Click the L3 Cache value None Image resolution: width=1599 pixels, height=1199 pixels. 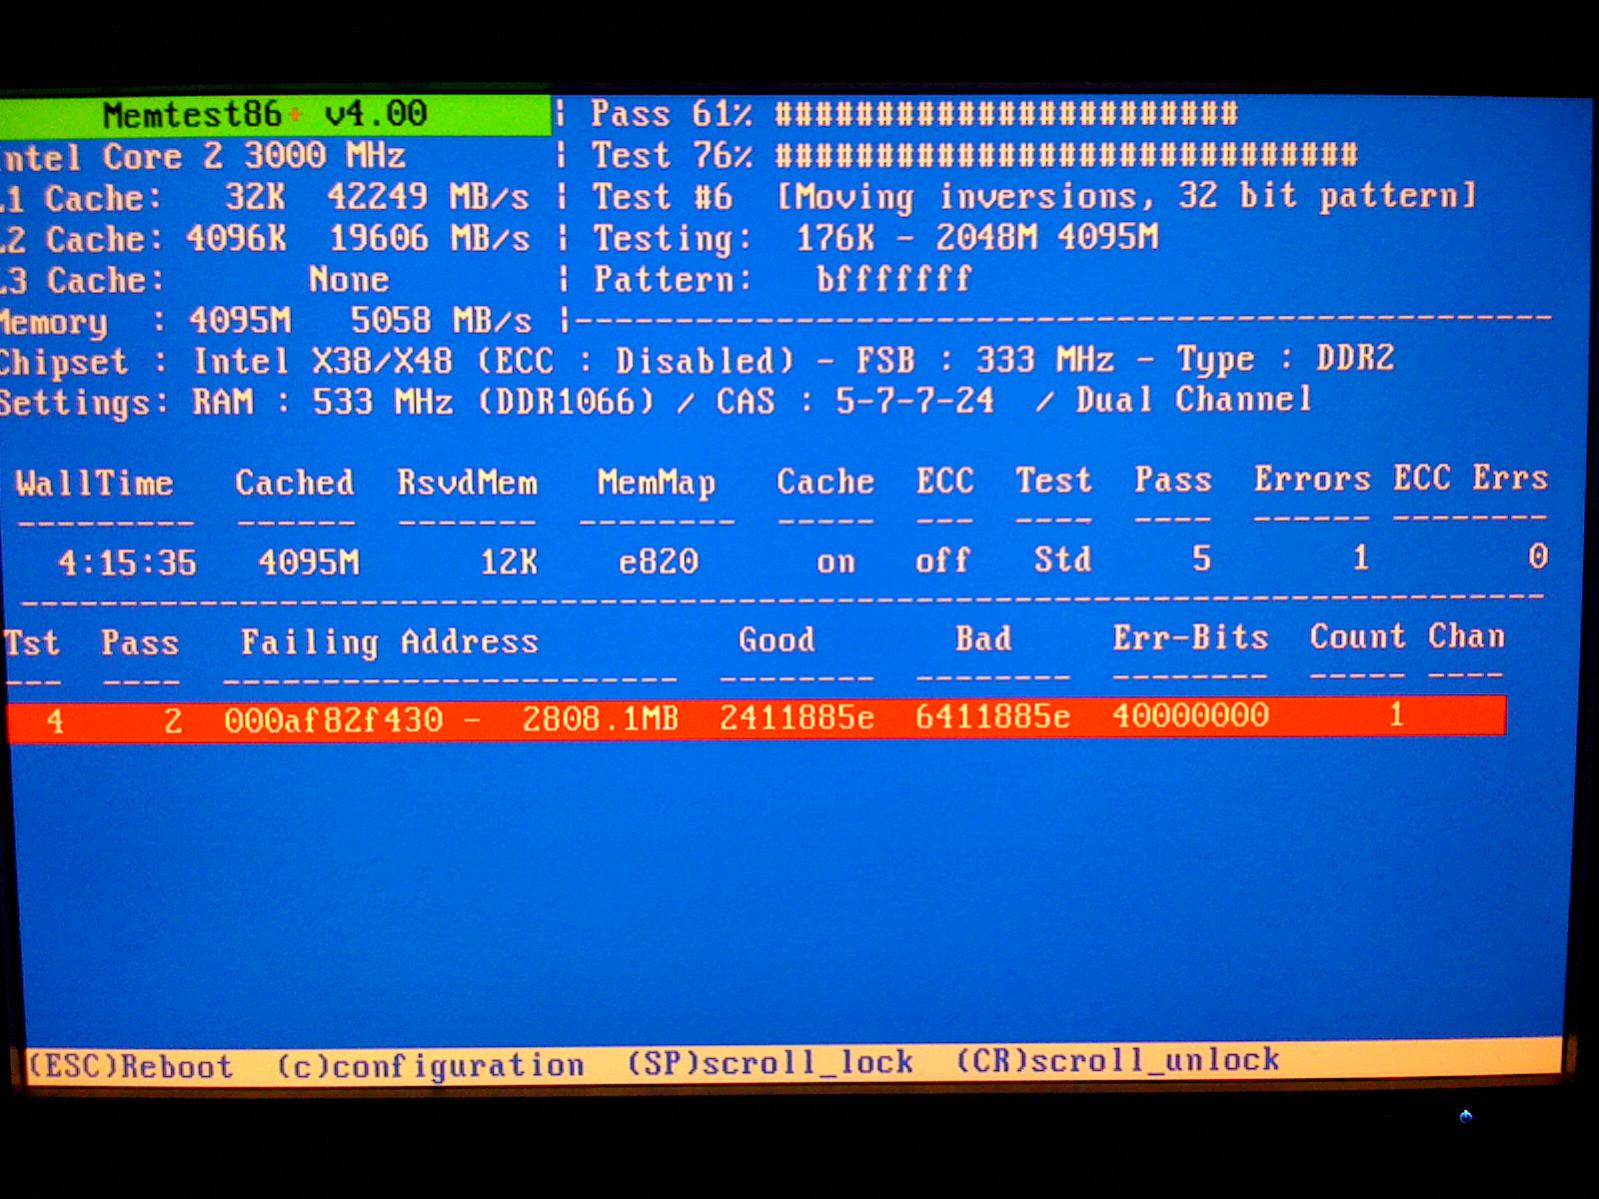pyautogui.click(x=348, y=280)
